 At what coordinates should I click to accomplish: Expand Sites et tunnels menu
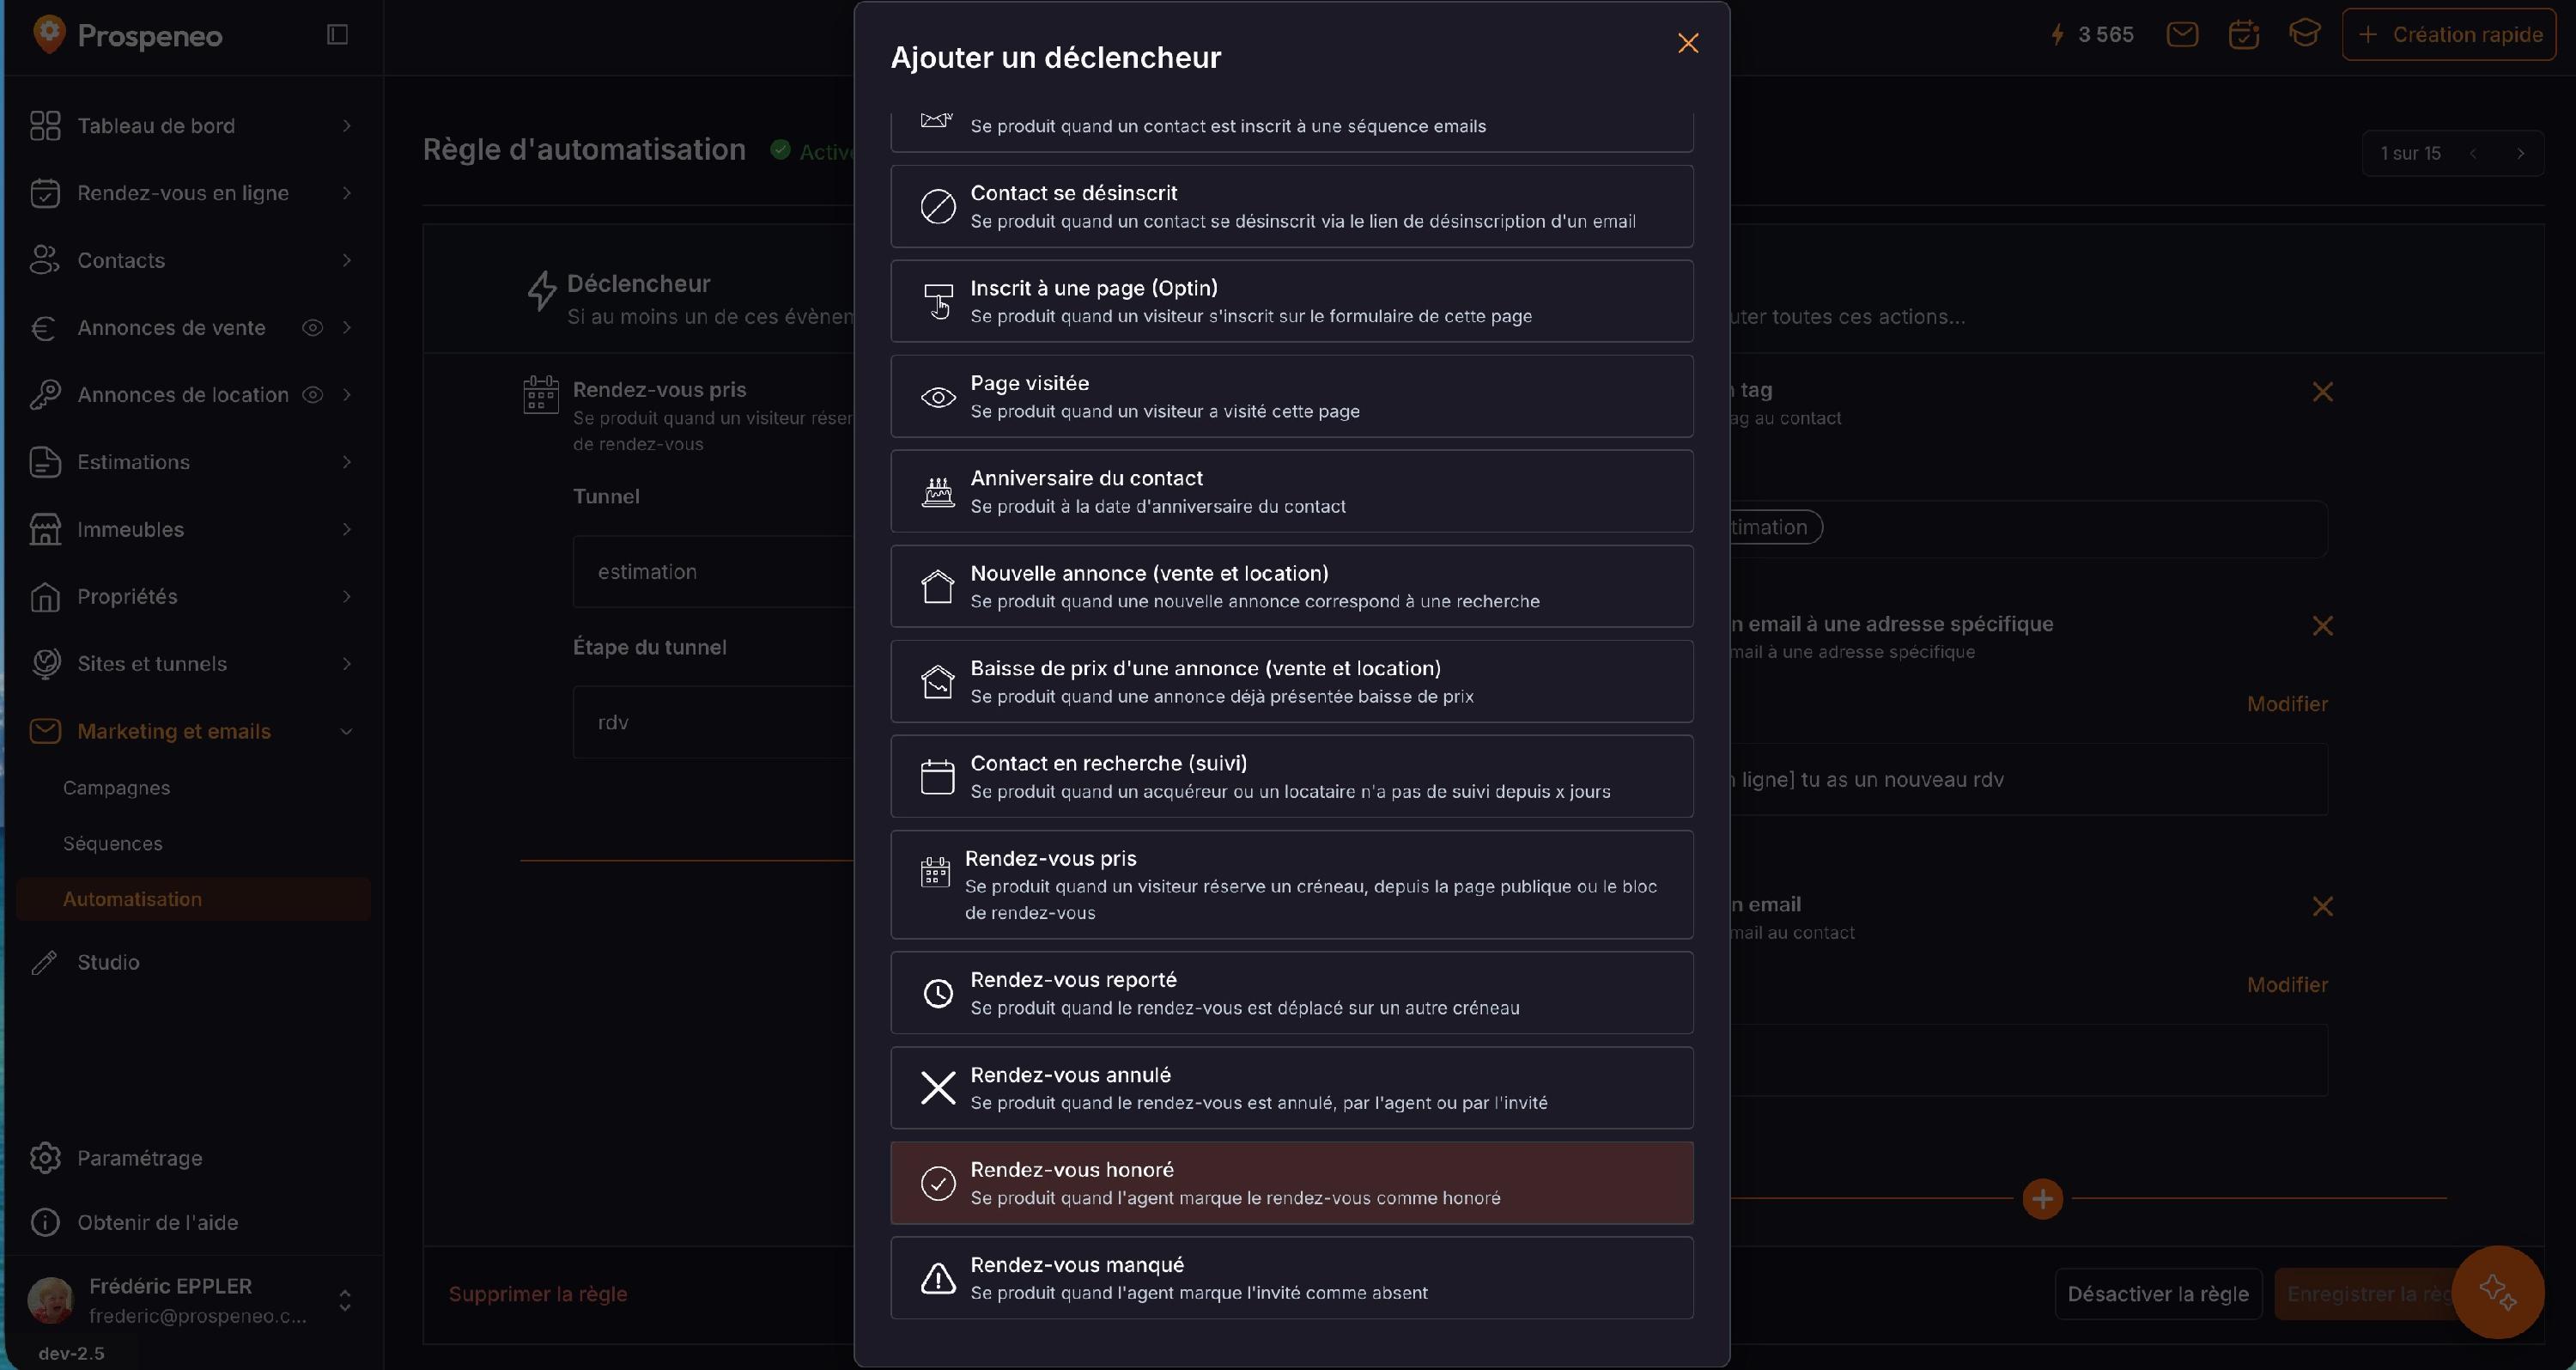(x=347, y=663)
